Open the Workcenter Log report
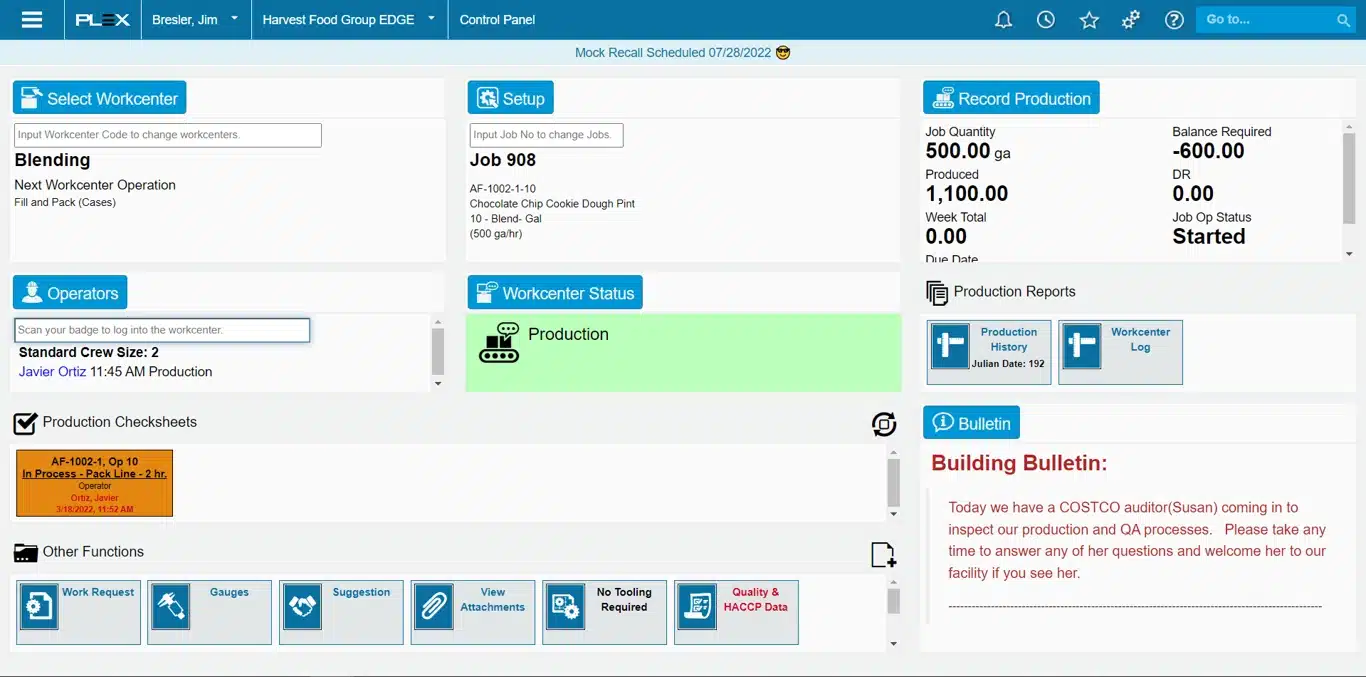The image size is (1366, 677). click(1120, 352)
